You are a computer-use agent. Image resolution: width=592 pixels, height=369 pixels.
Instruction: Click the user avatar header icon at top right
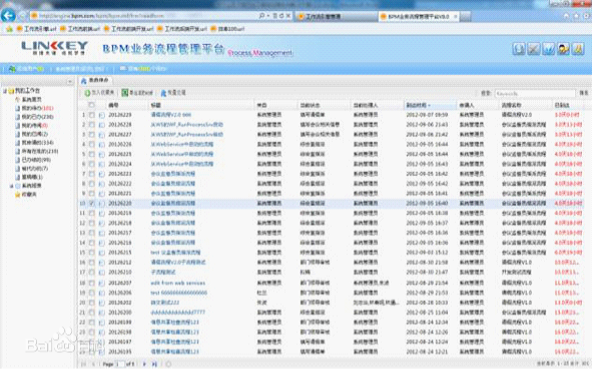[563, 49]
